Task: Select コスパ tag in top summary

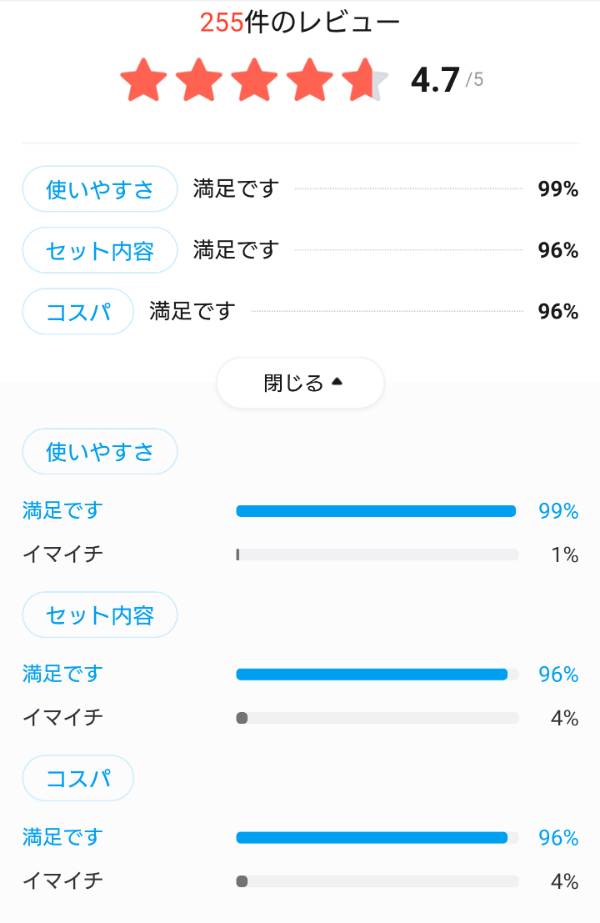Action: click(78, 311)
